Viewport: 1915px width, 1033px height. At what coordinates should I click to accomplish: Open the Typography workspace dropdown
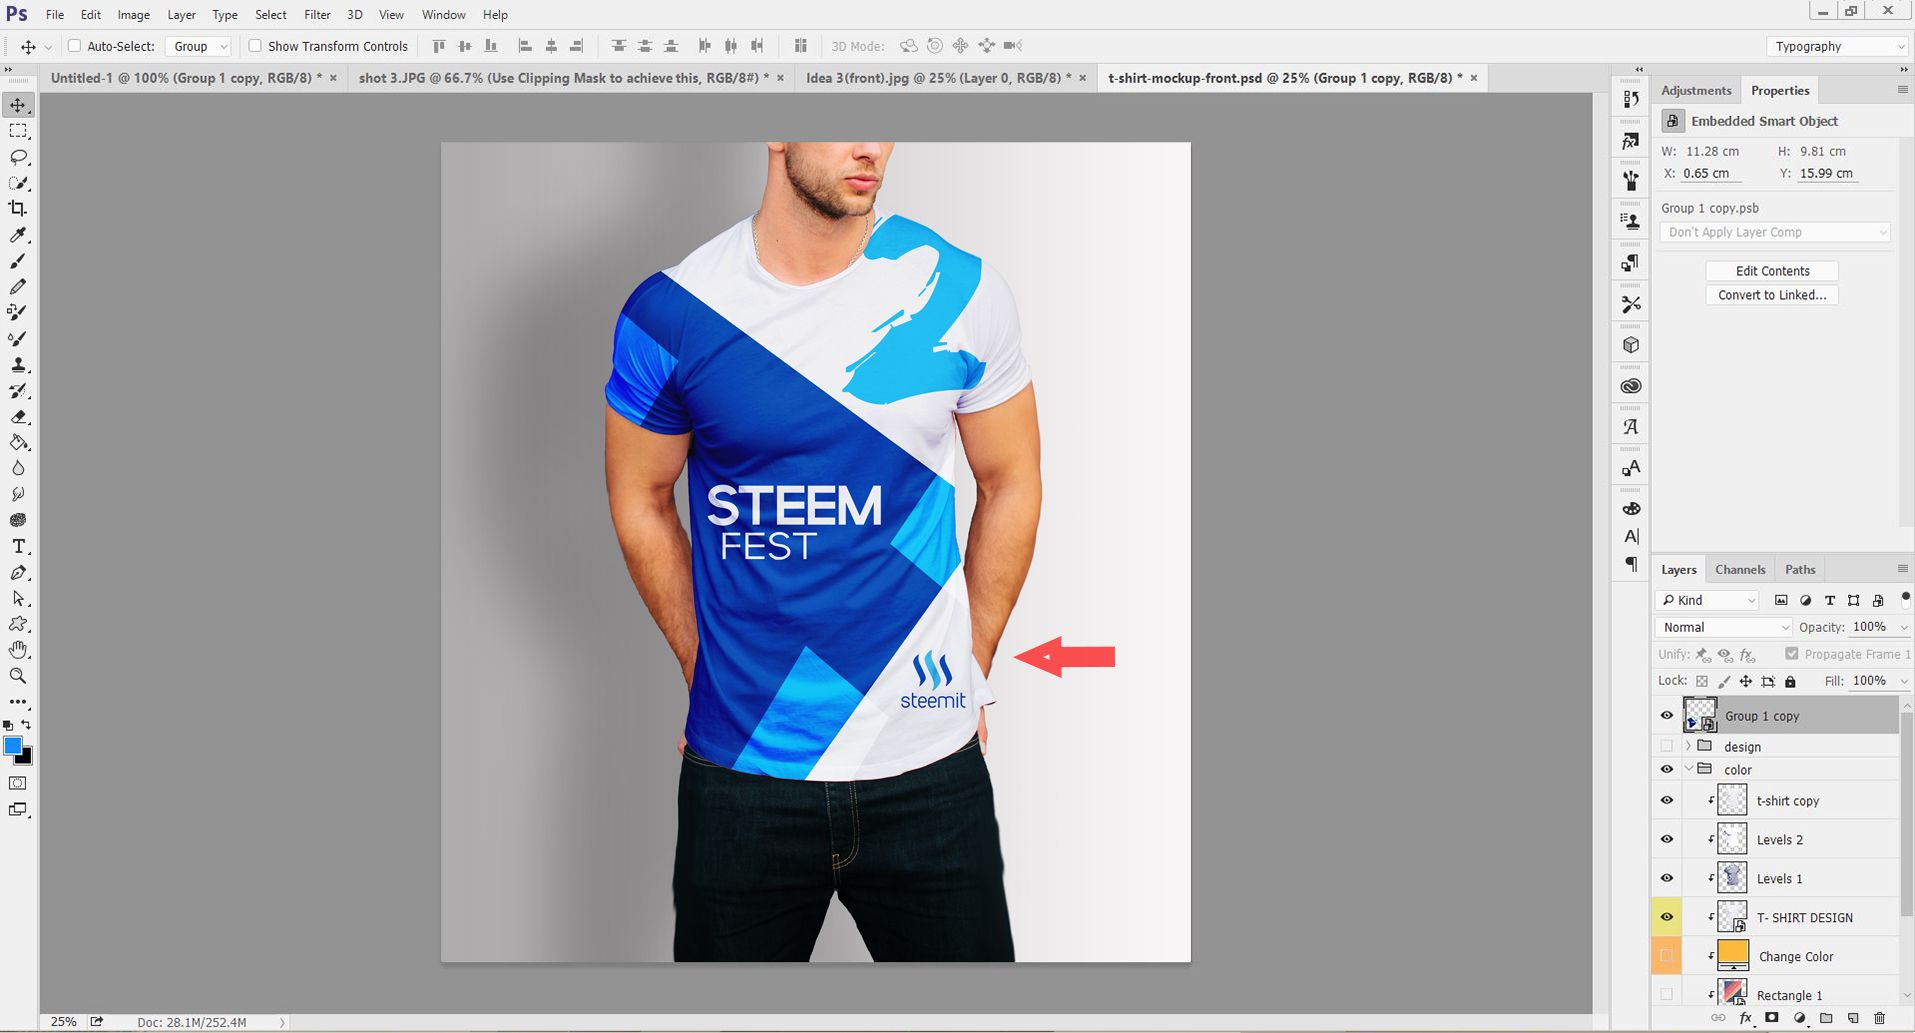click(1836, 46)
